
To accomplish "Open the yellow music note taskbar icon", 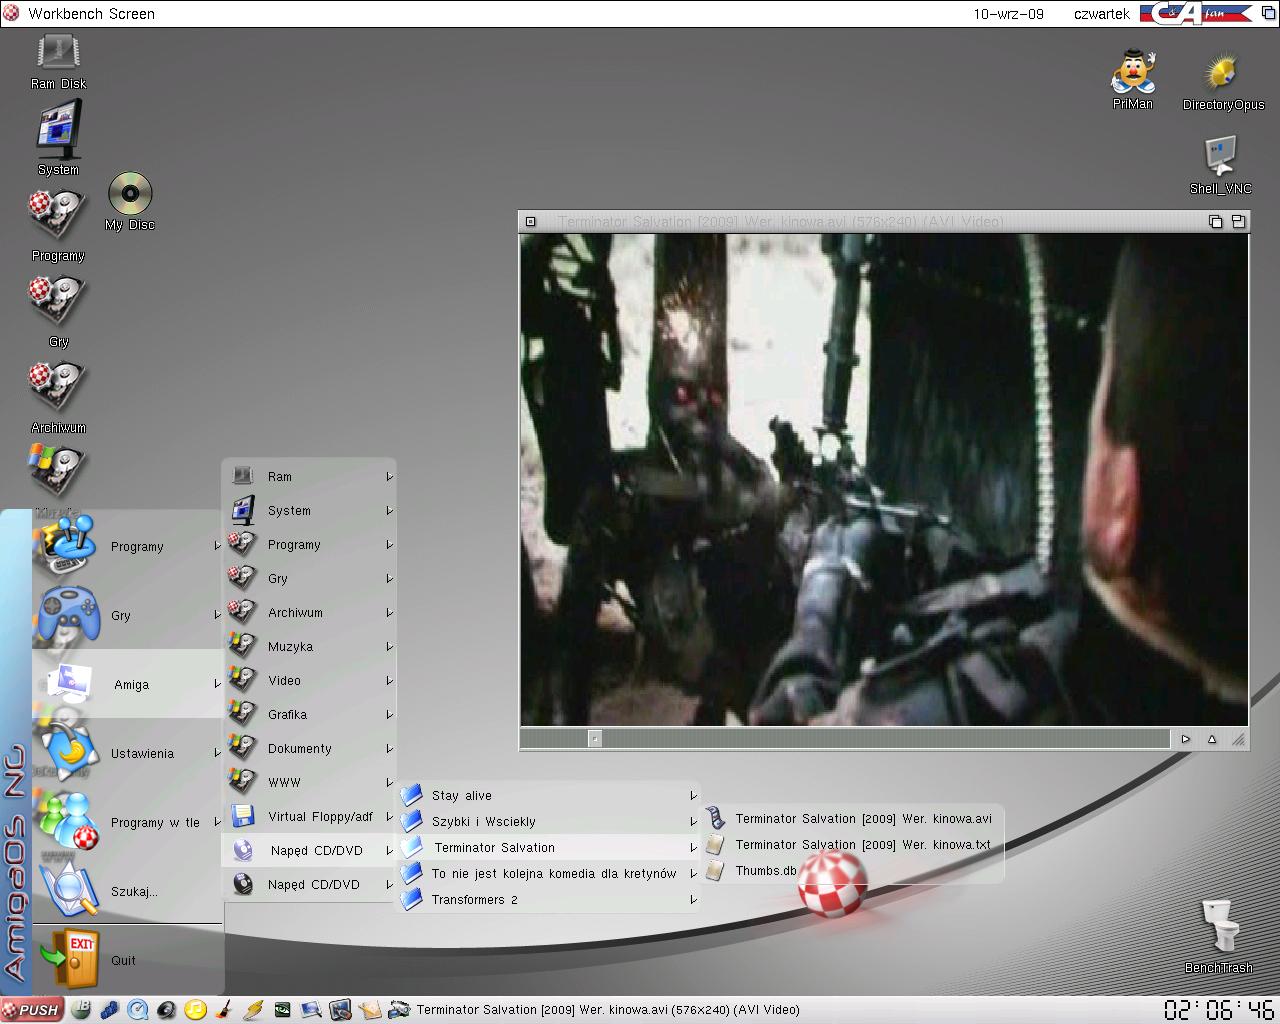I will click(x=197, y=1010).
